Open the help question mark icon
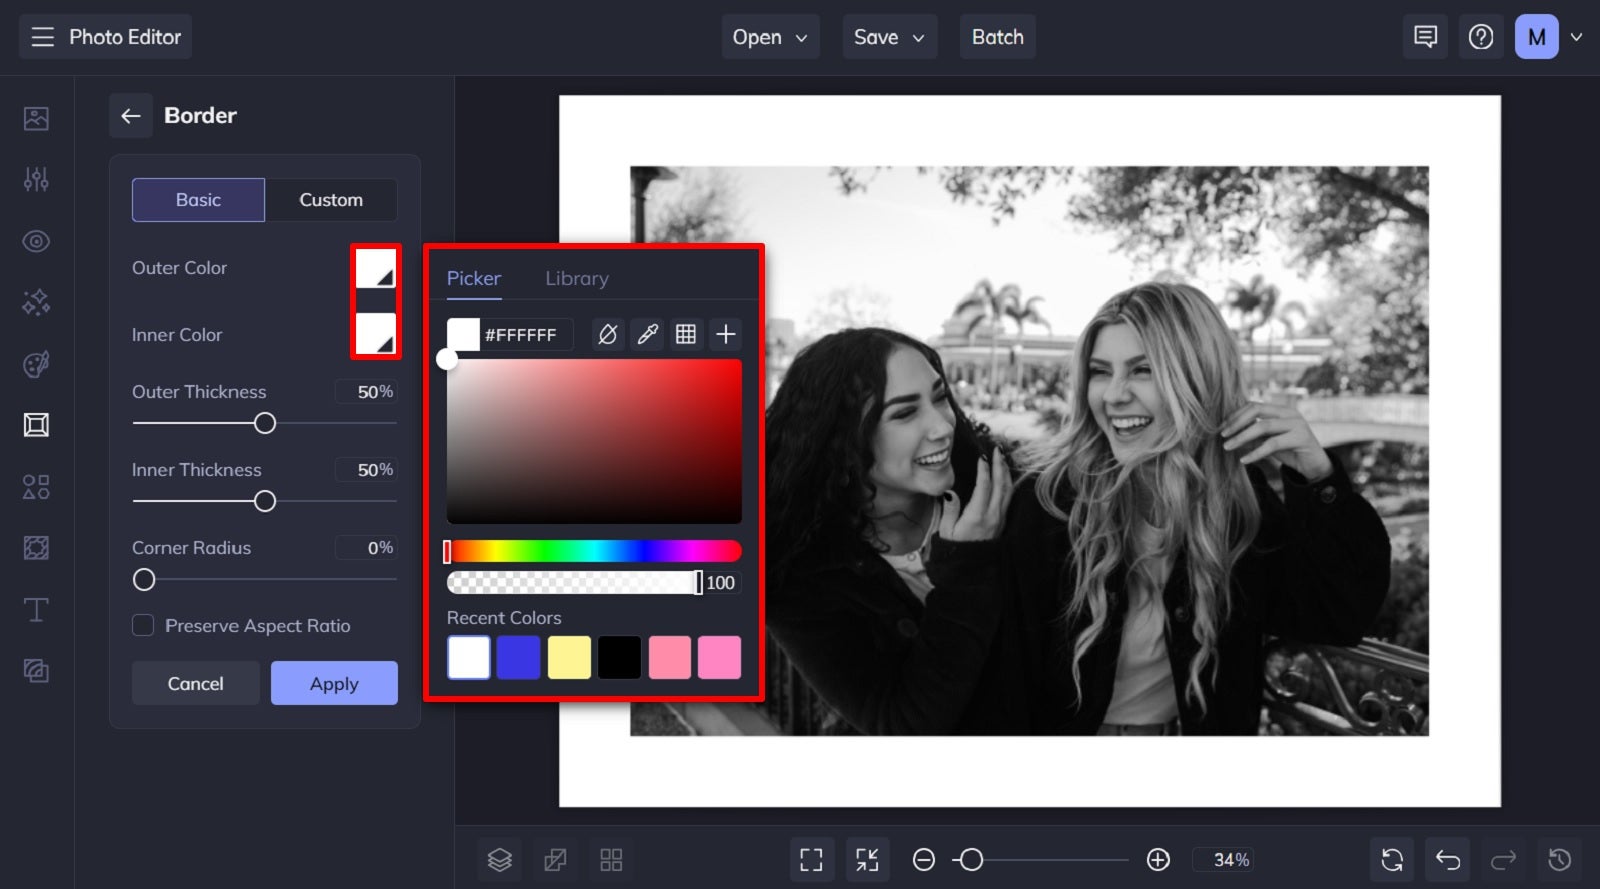The height and width of the screenshot is (889, 1600). 1481,37
